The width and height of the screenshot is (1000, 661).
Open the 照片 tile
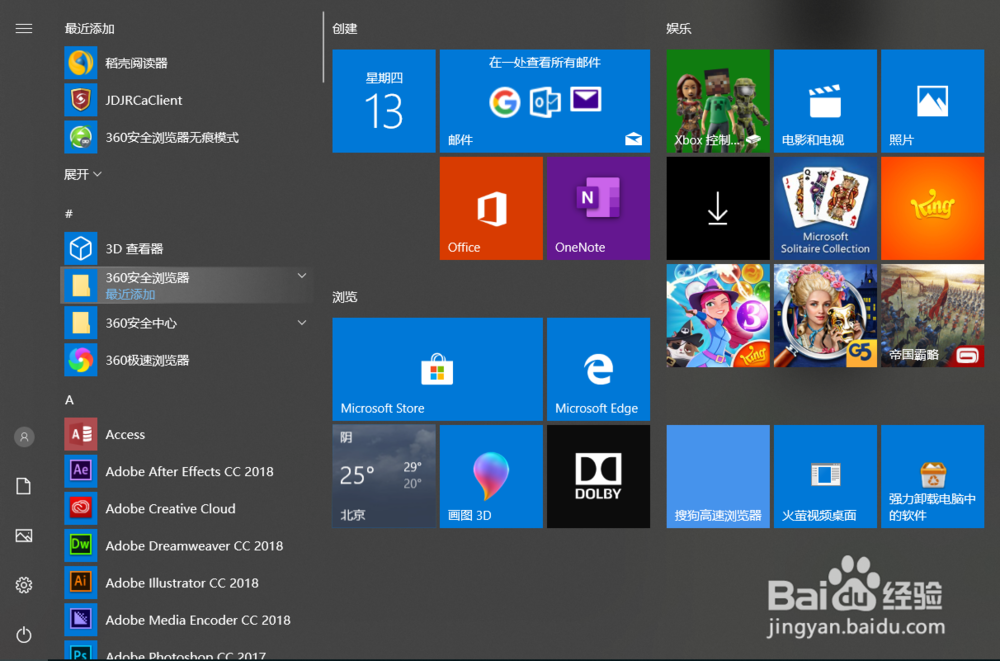[932, 101]
